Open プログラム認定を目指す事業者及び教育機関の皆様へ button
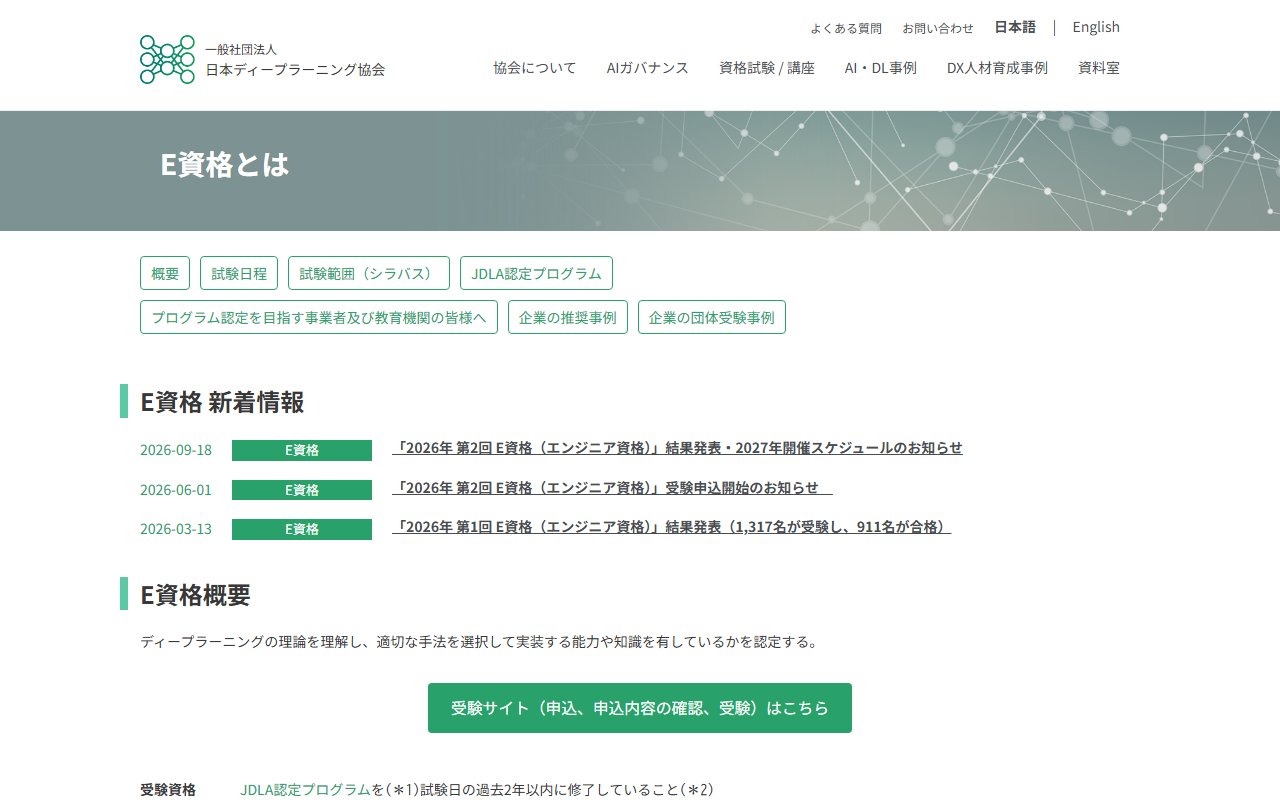The image size is (1280, 800). pos(319,317)
